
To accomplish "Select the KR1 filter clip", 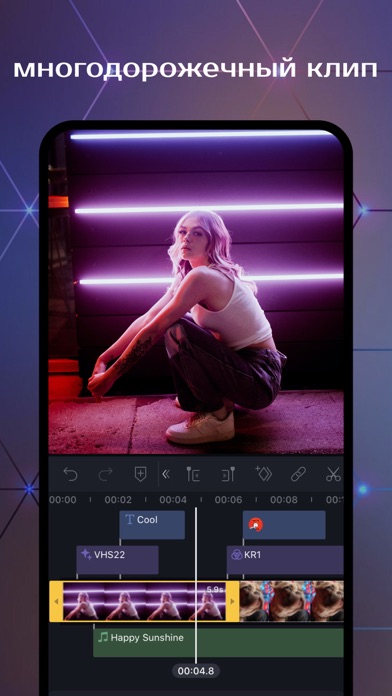I will point(285,560).
